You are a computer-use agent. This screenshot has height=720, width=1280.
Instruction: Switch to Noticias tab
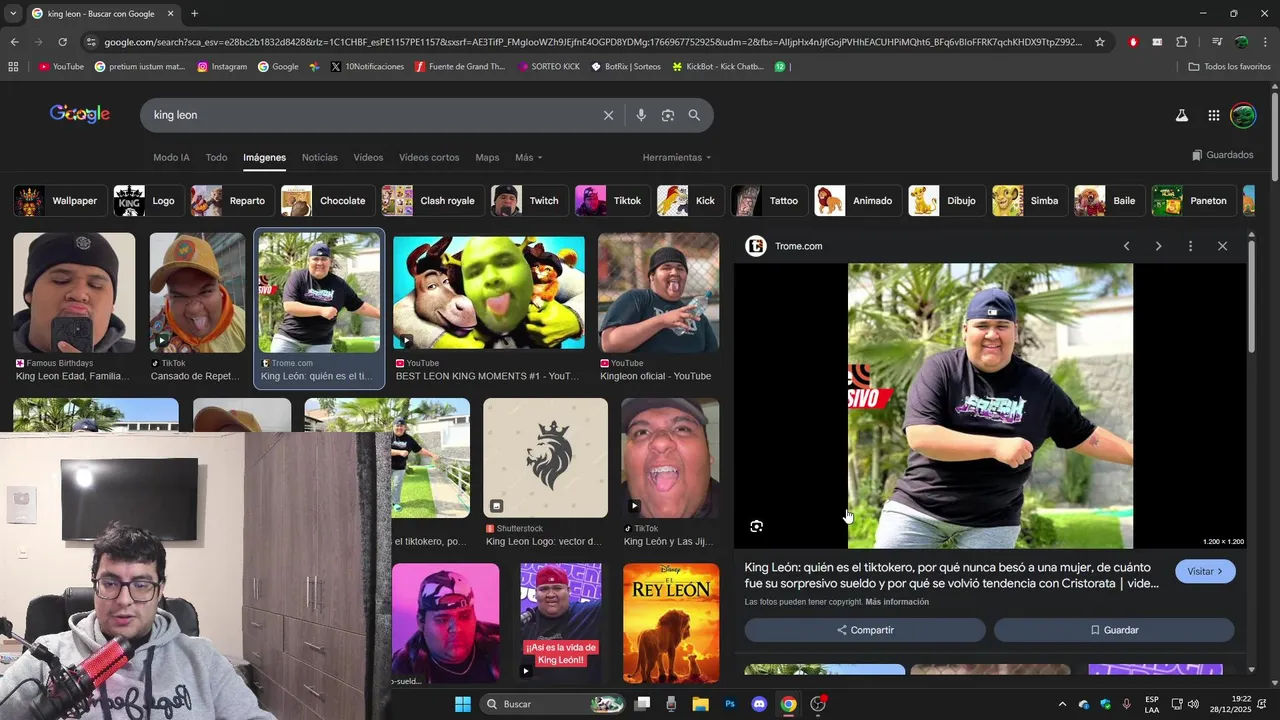point(320,157)
